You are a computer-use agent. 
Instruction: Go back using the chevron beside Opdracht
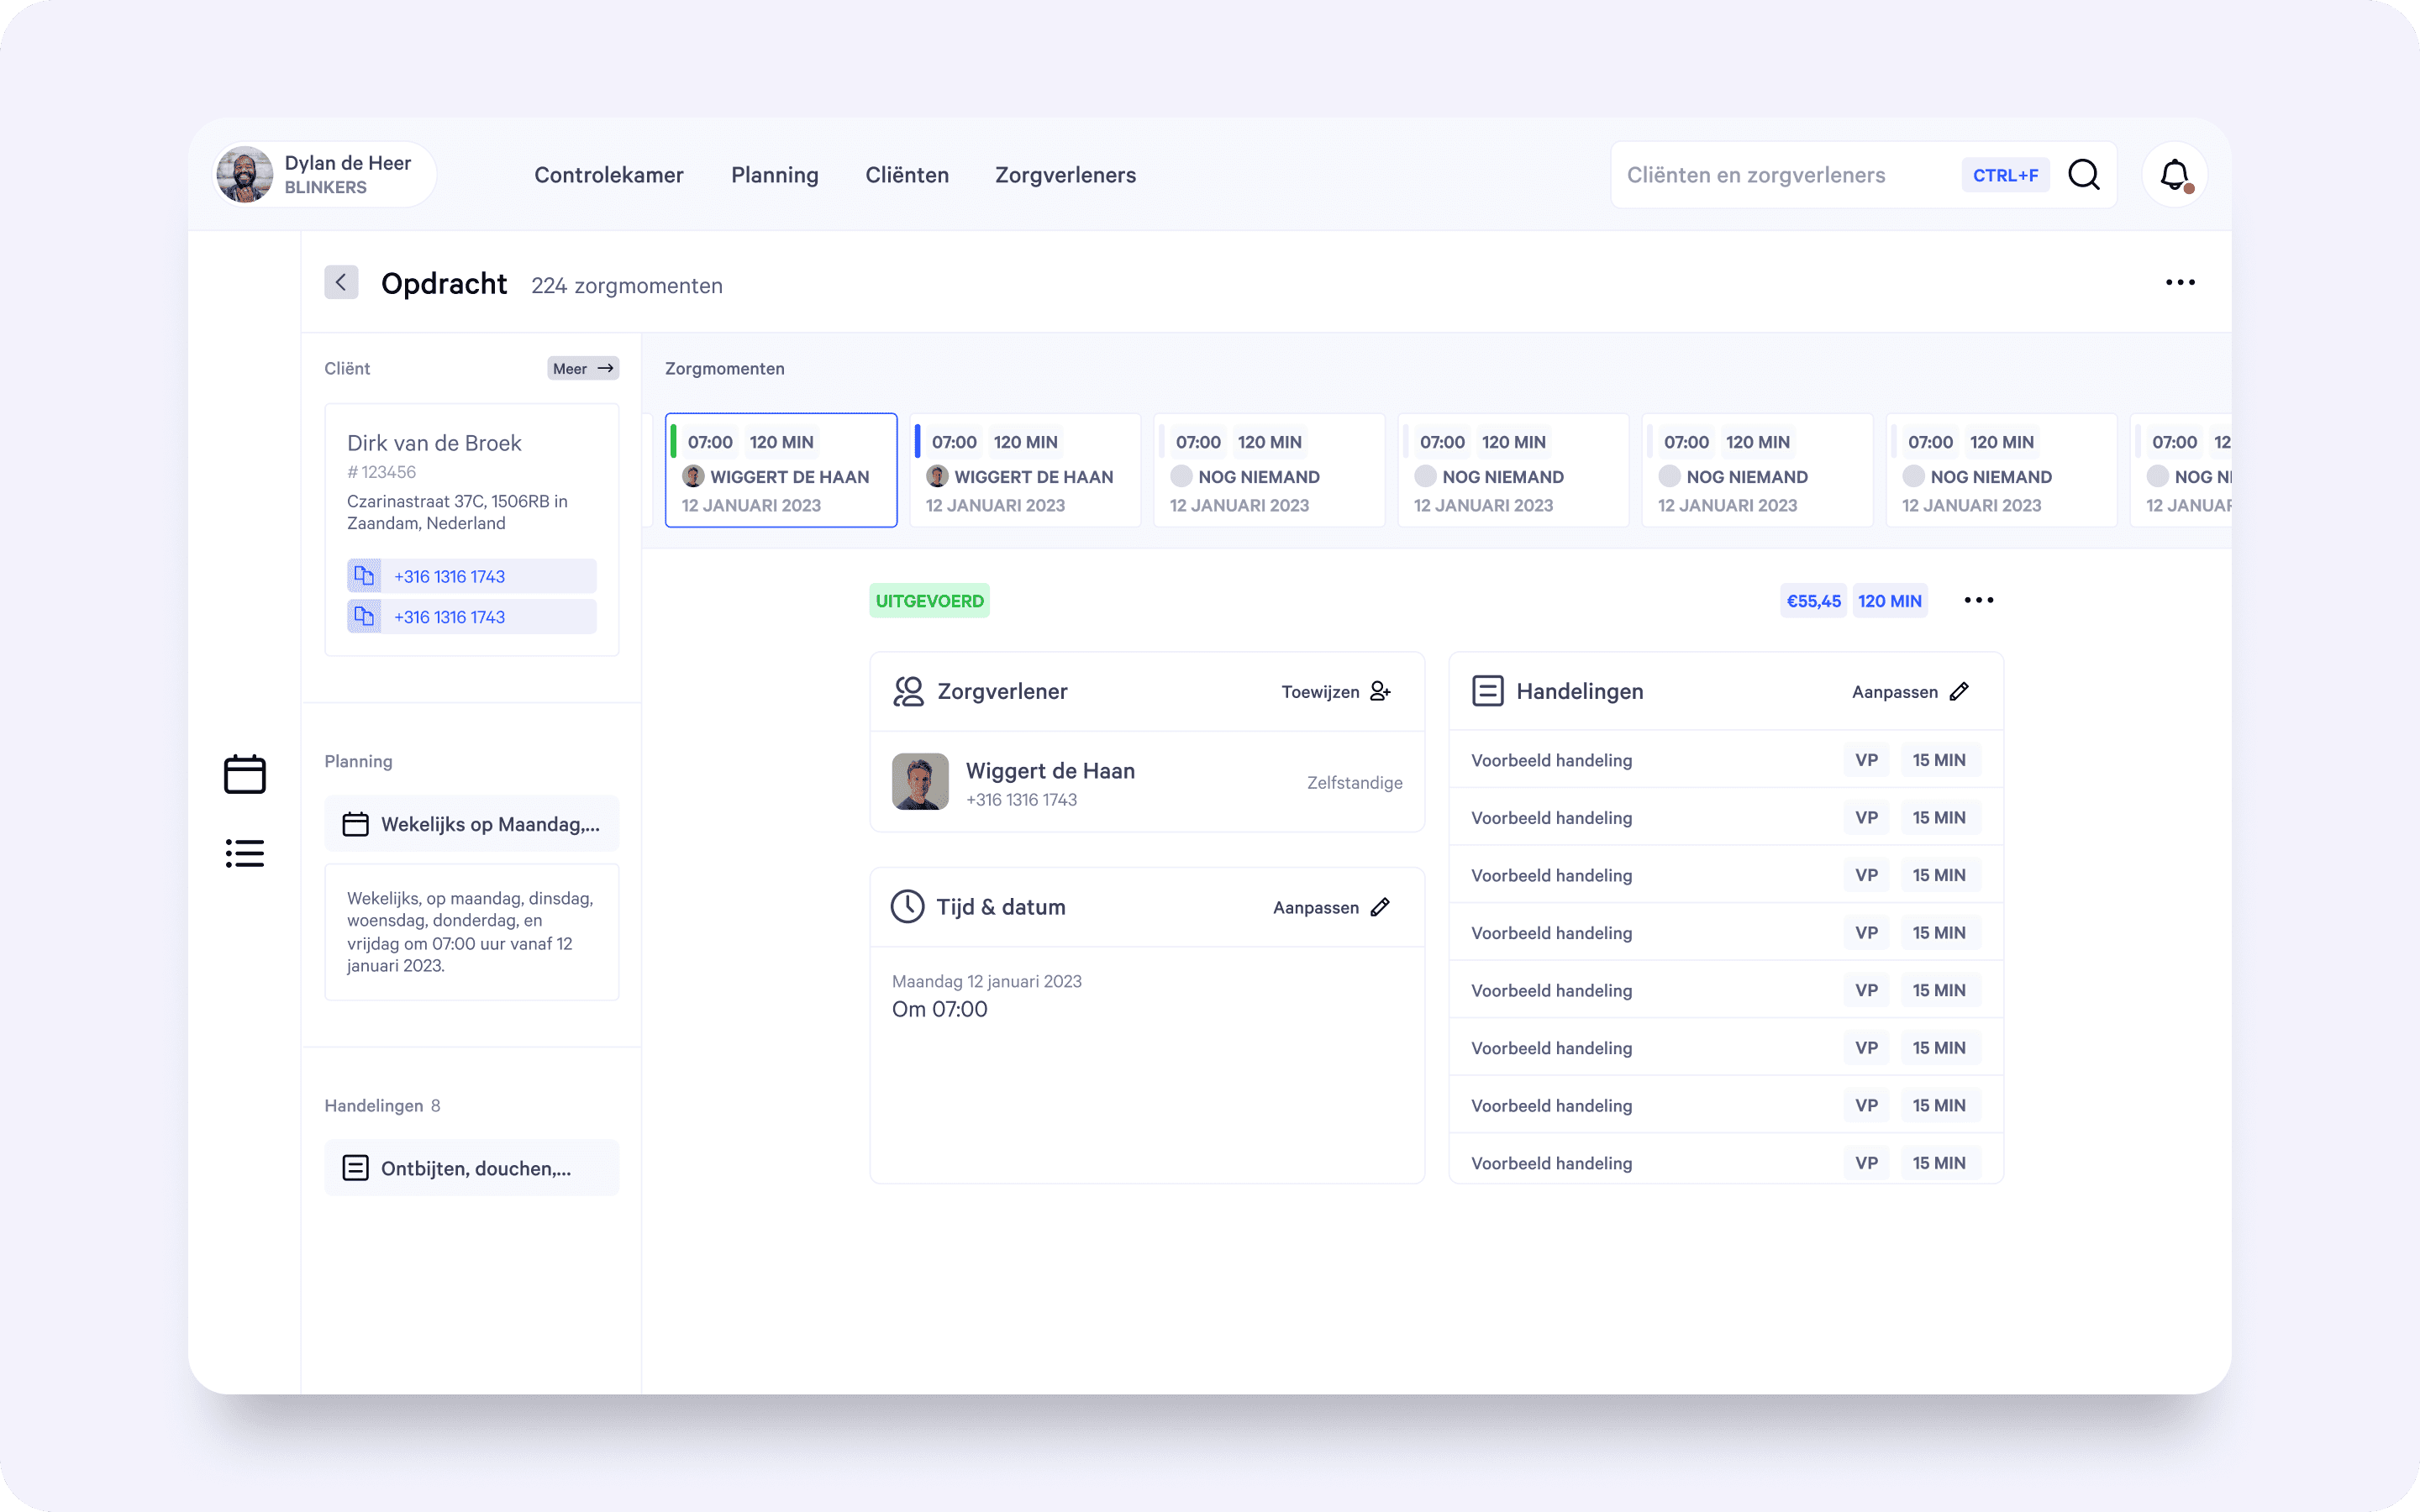(x=341, y=282)
